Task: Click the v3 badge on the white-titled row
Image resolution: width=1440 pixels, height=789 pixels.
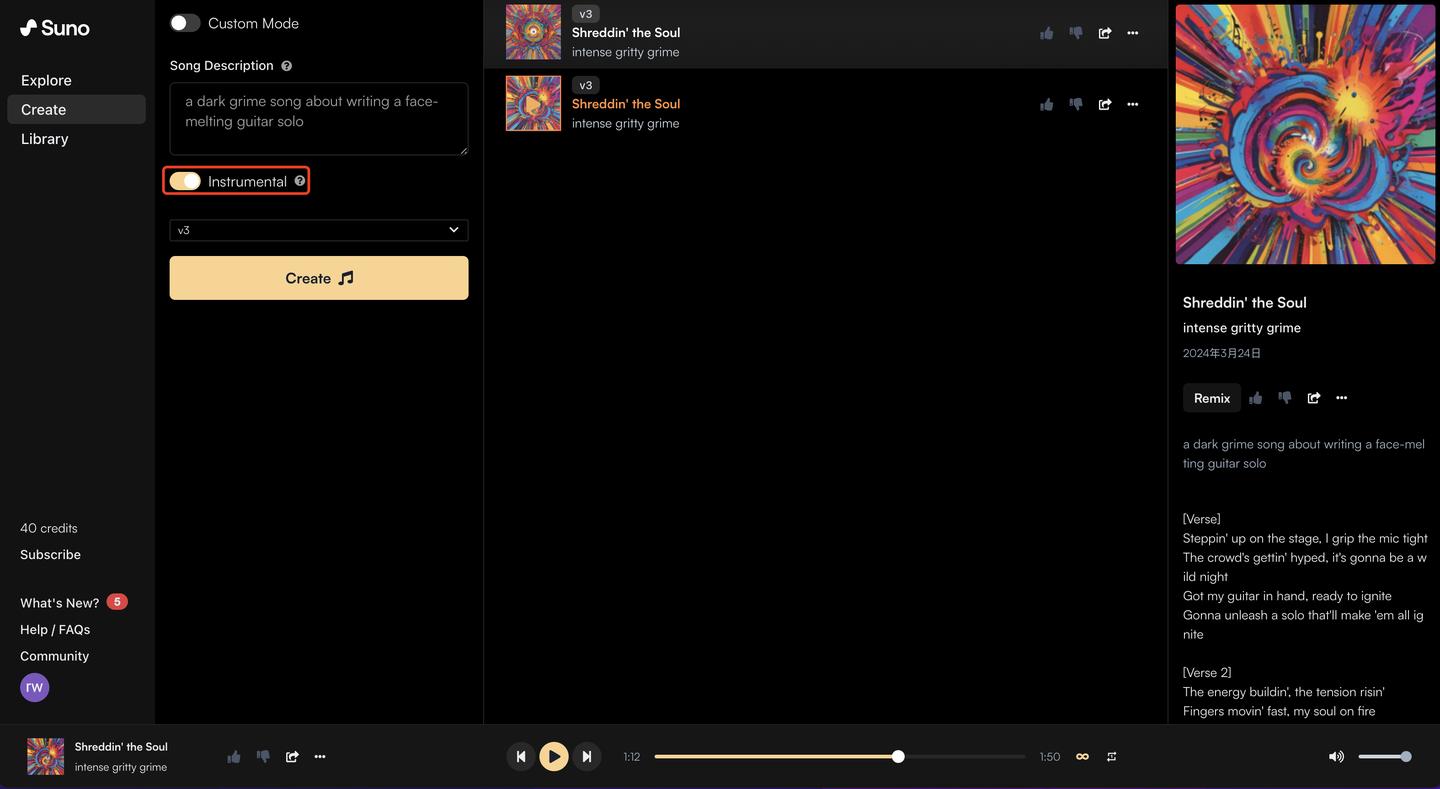Action: [586, 14]
